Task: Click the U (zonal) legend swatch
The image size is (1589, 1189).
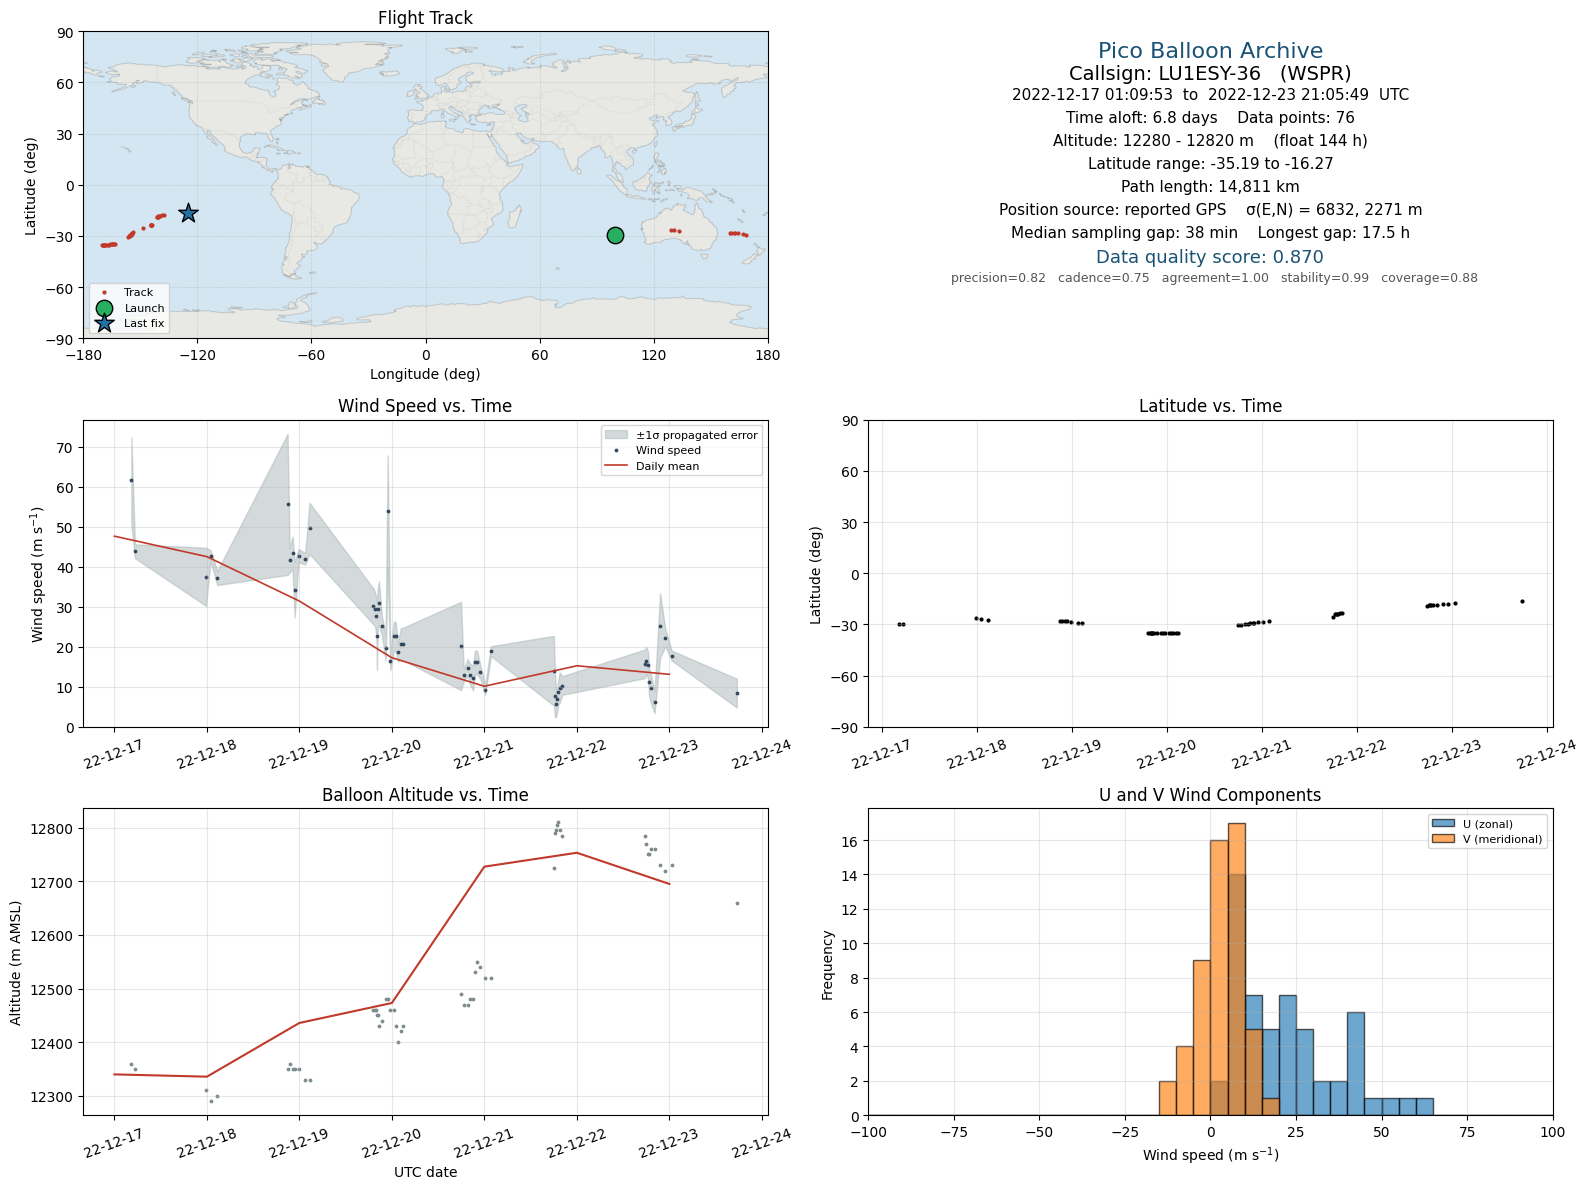Action: click(1443, 824)
